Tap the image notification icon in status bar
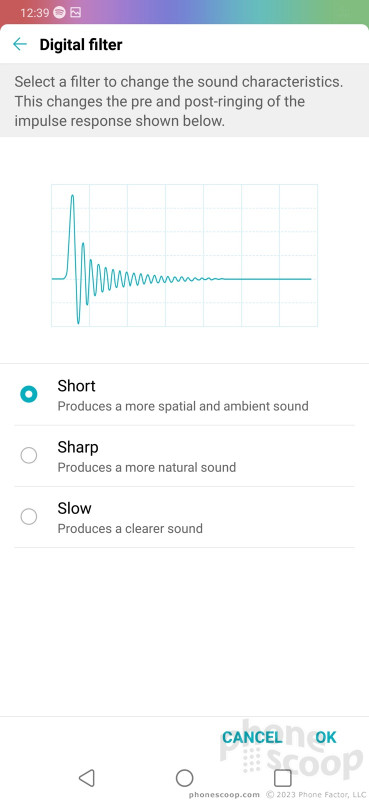The image size is (369, 800). (x=75, y=12)
